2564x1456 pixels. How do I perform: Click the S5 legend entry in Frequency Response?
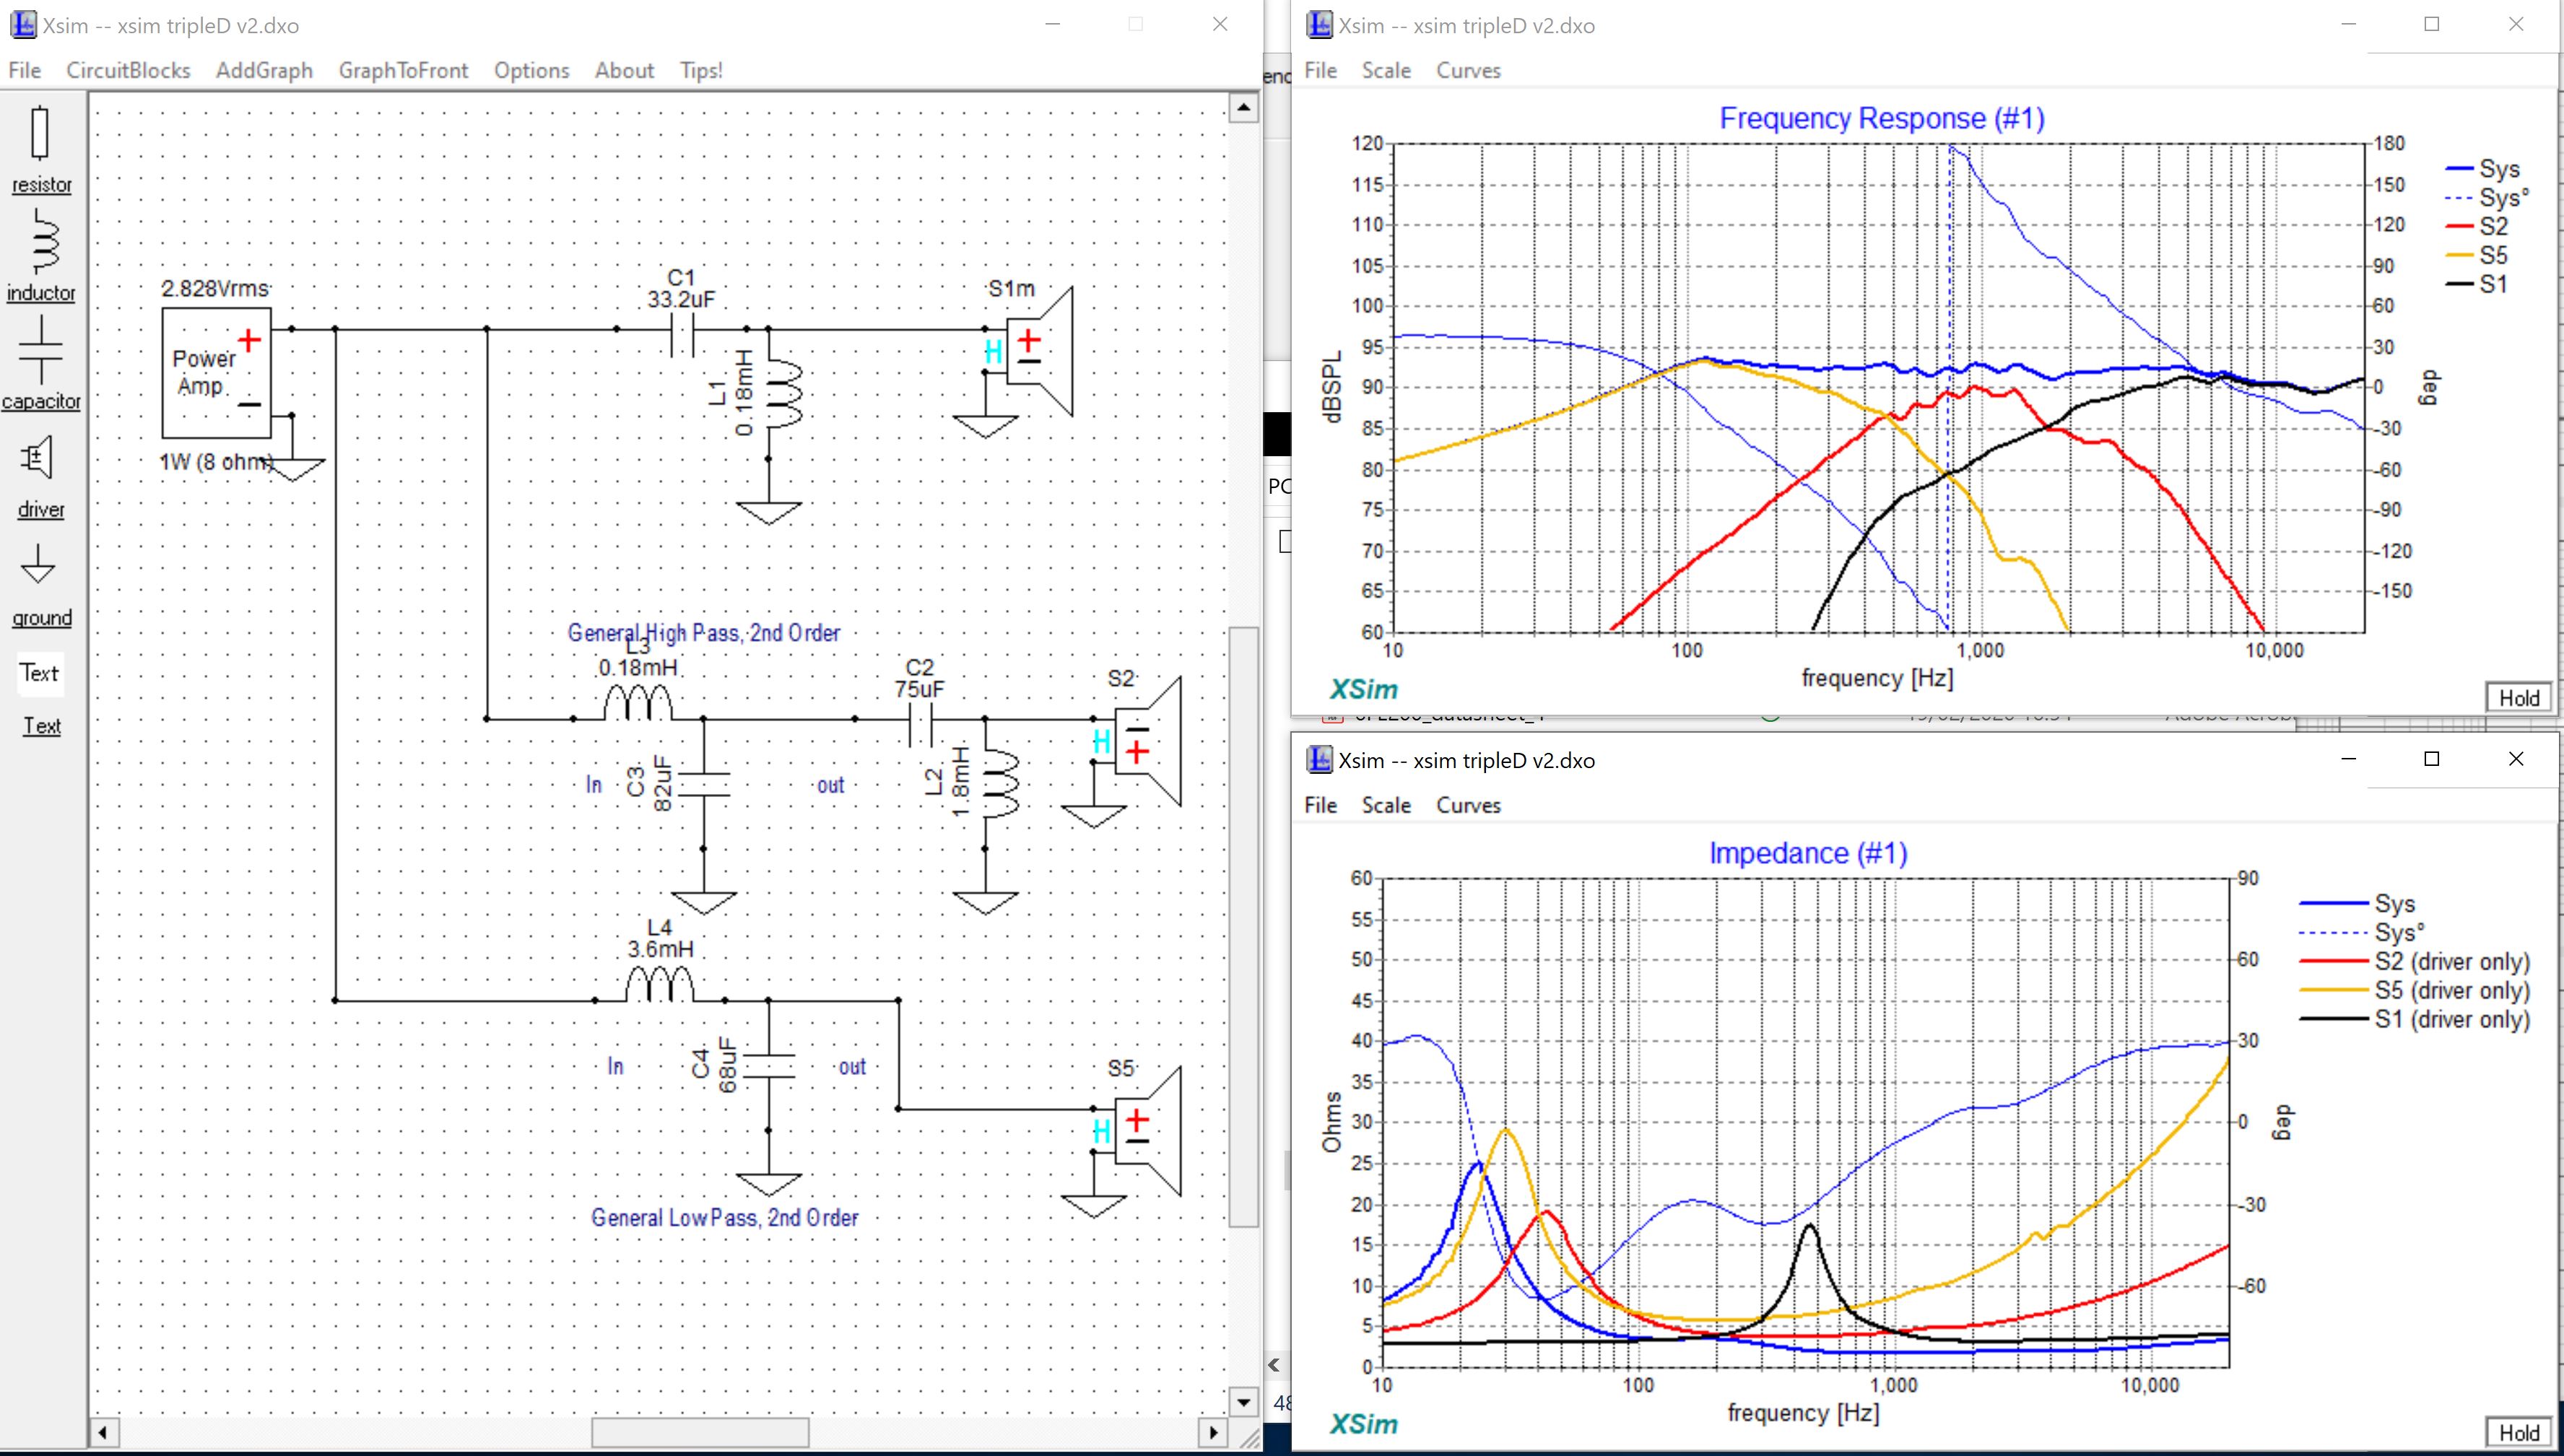pos(2477,255)
